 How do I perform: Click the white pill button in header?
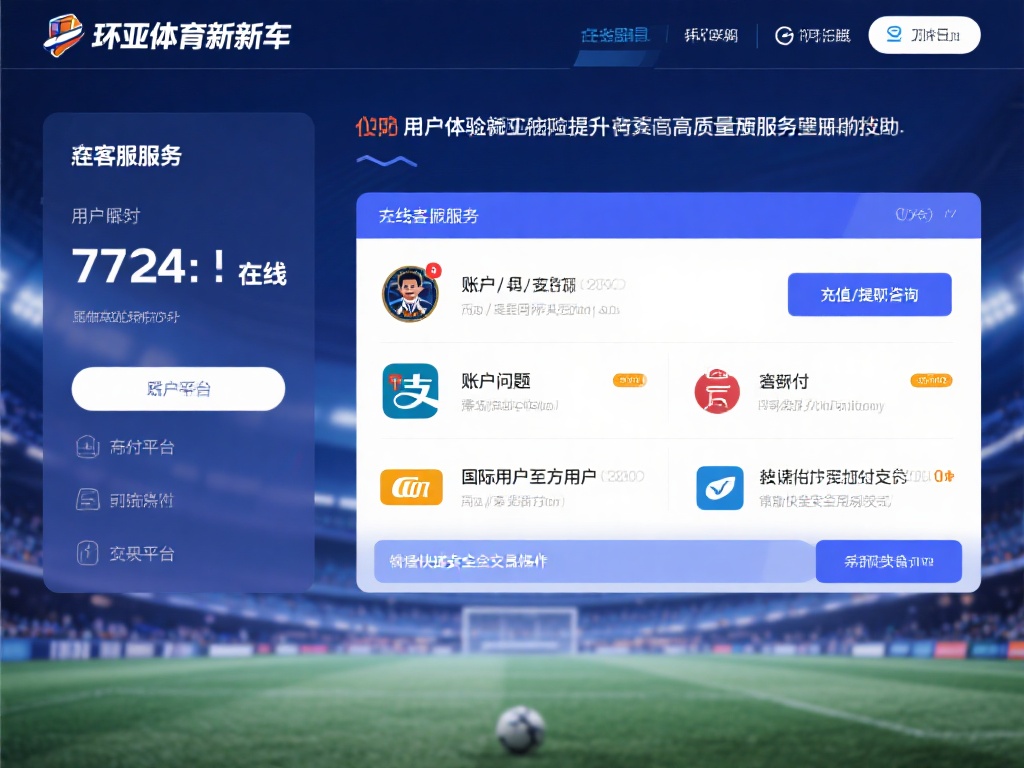point(924,35)
